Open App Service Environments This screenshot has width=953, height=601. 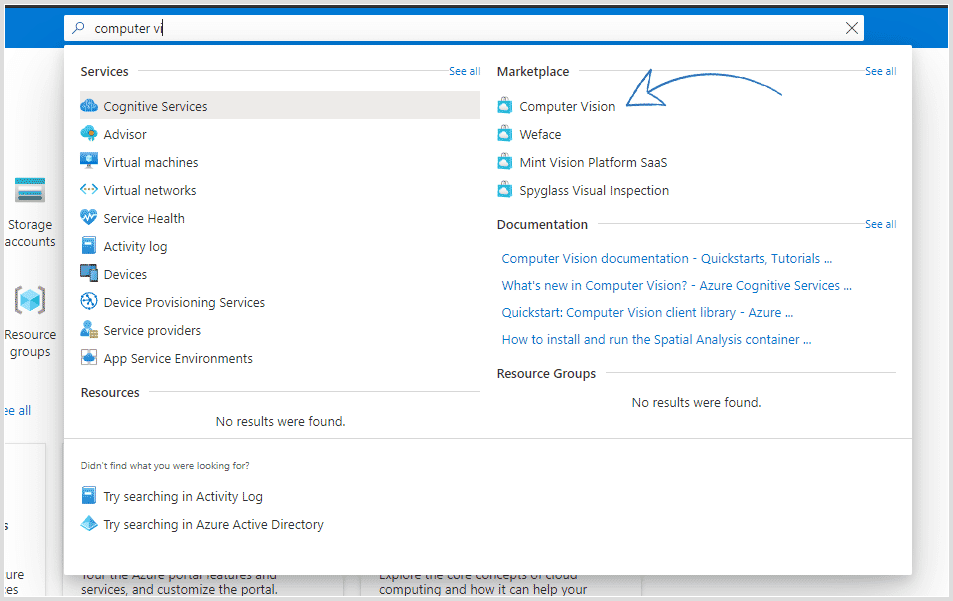[177, 359]
